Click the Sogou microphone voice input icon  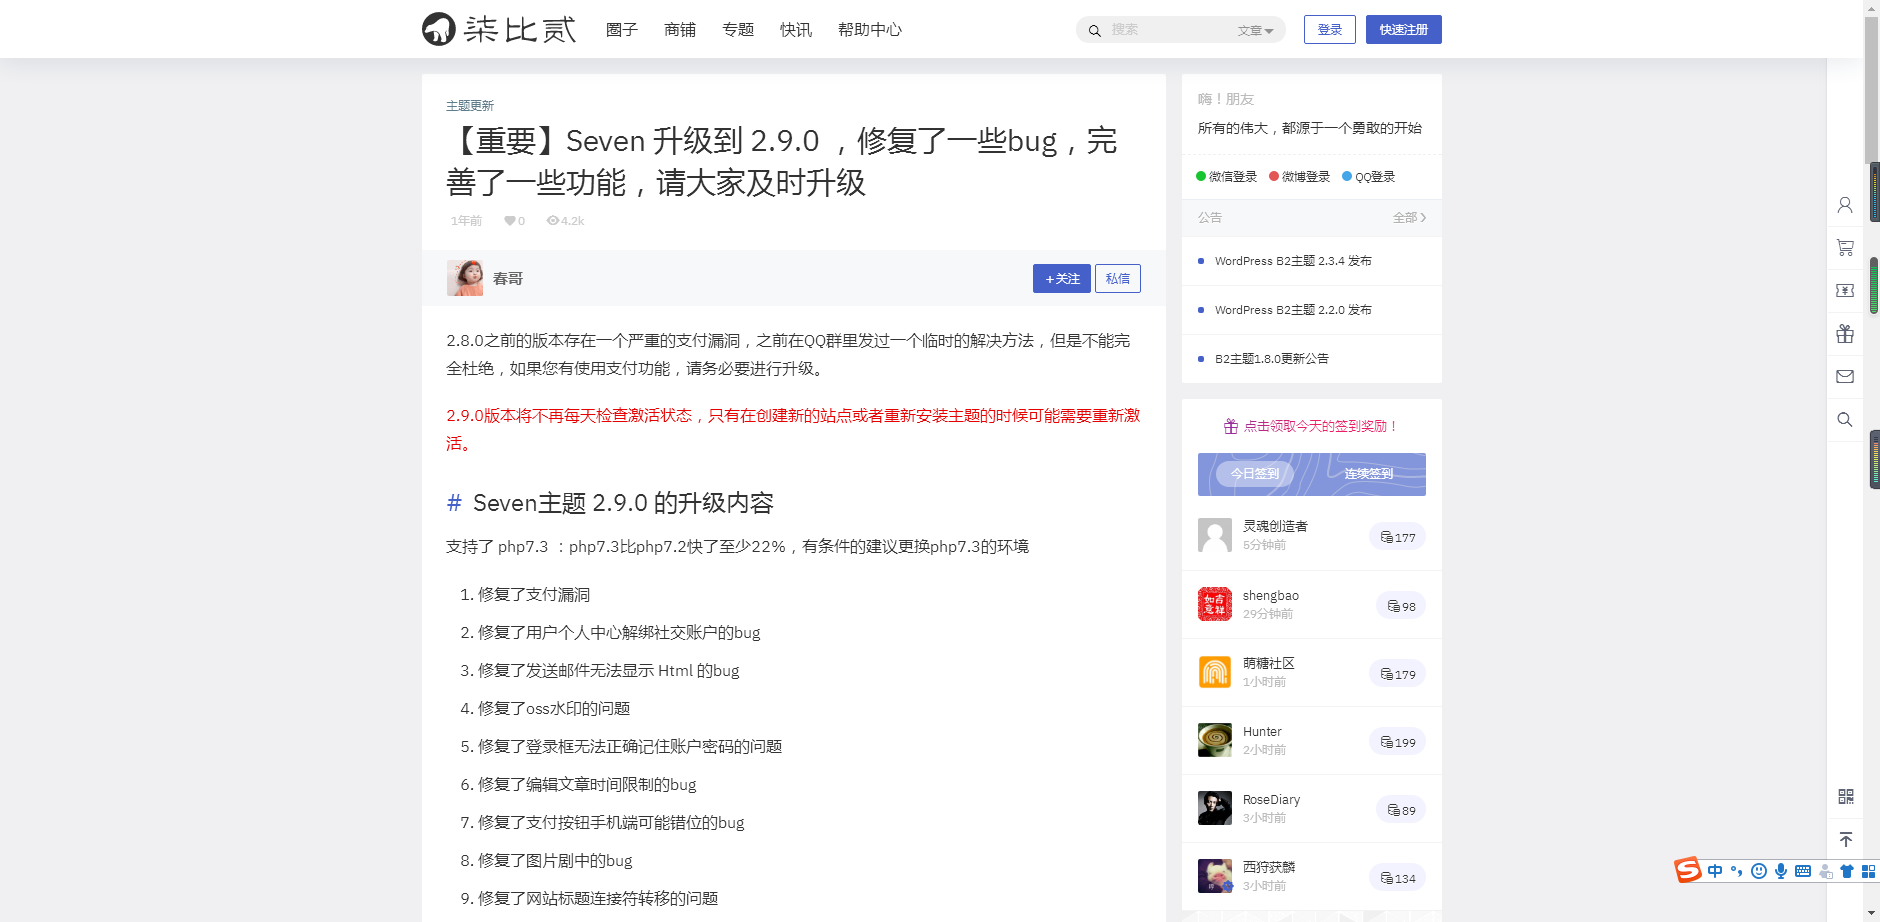coord(1781,871)
